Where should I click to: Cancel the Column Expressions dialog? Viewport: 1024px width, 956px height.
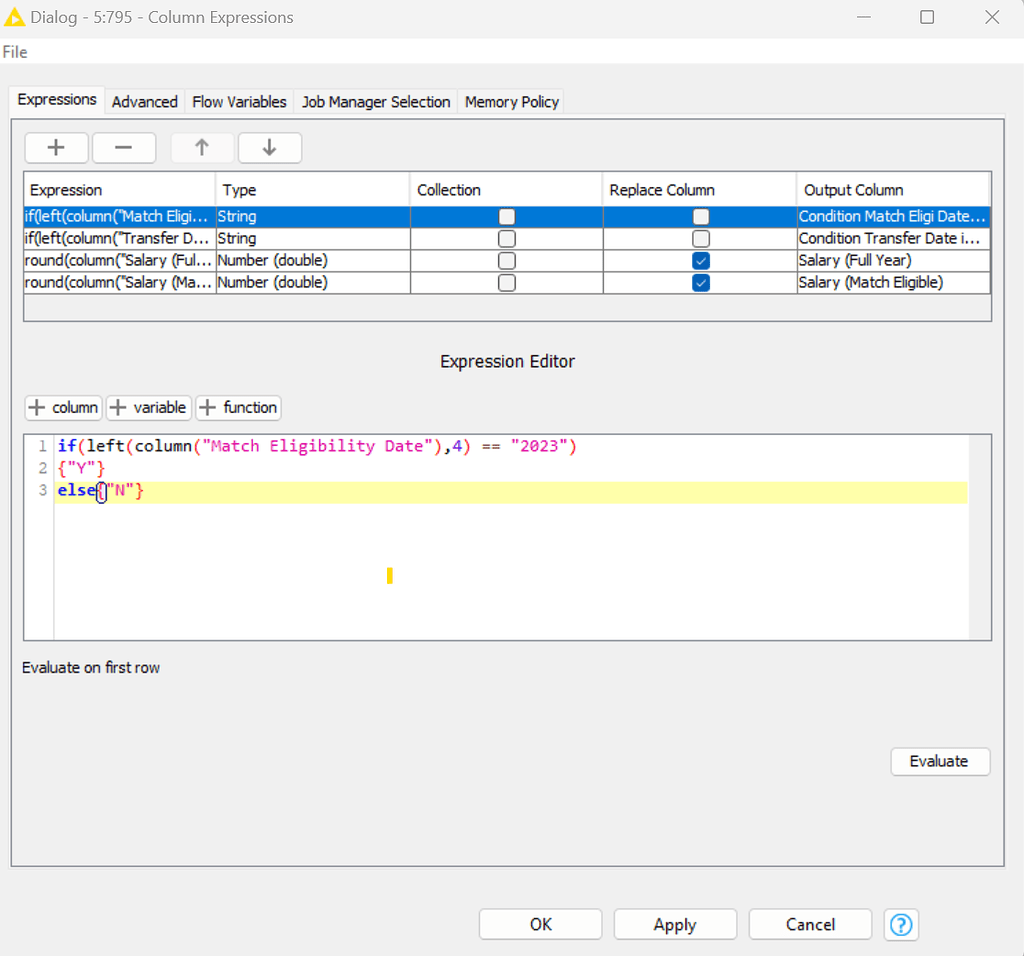point(810,924)
